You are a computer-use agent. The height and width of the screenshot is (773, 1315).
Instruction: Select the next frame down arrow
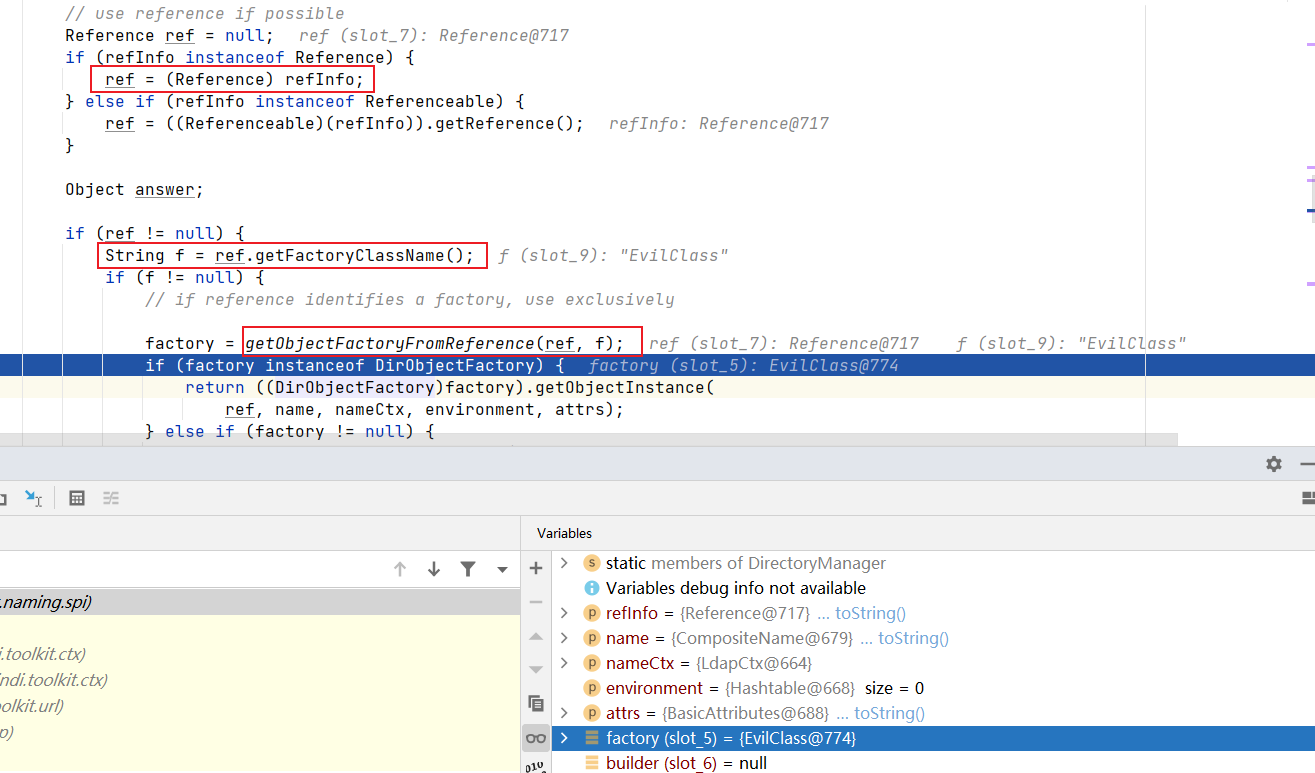point(434,569)
